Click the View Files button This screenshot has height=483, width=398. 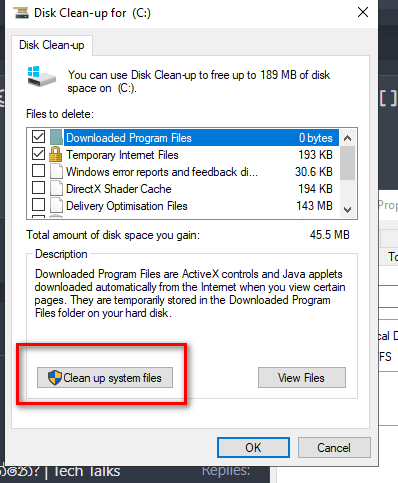tap(302, 378)
